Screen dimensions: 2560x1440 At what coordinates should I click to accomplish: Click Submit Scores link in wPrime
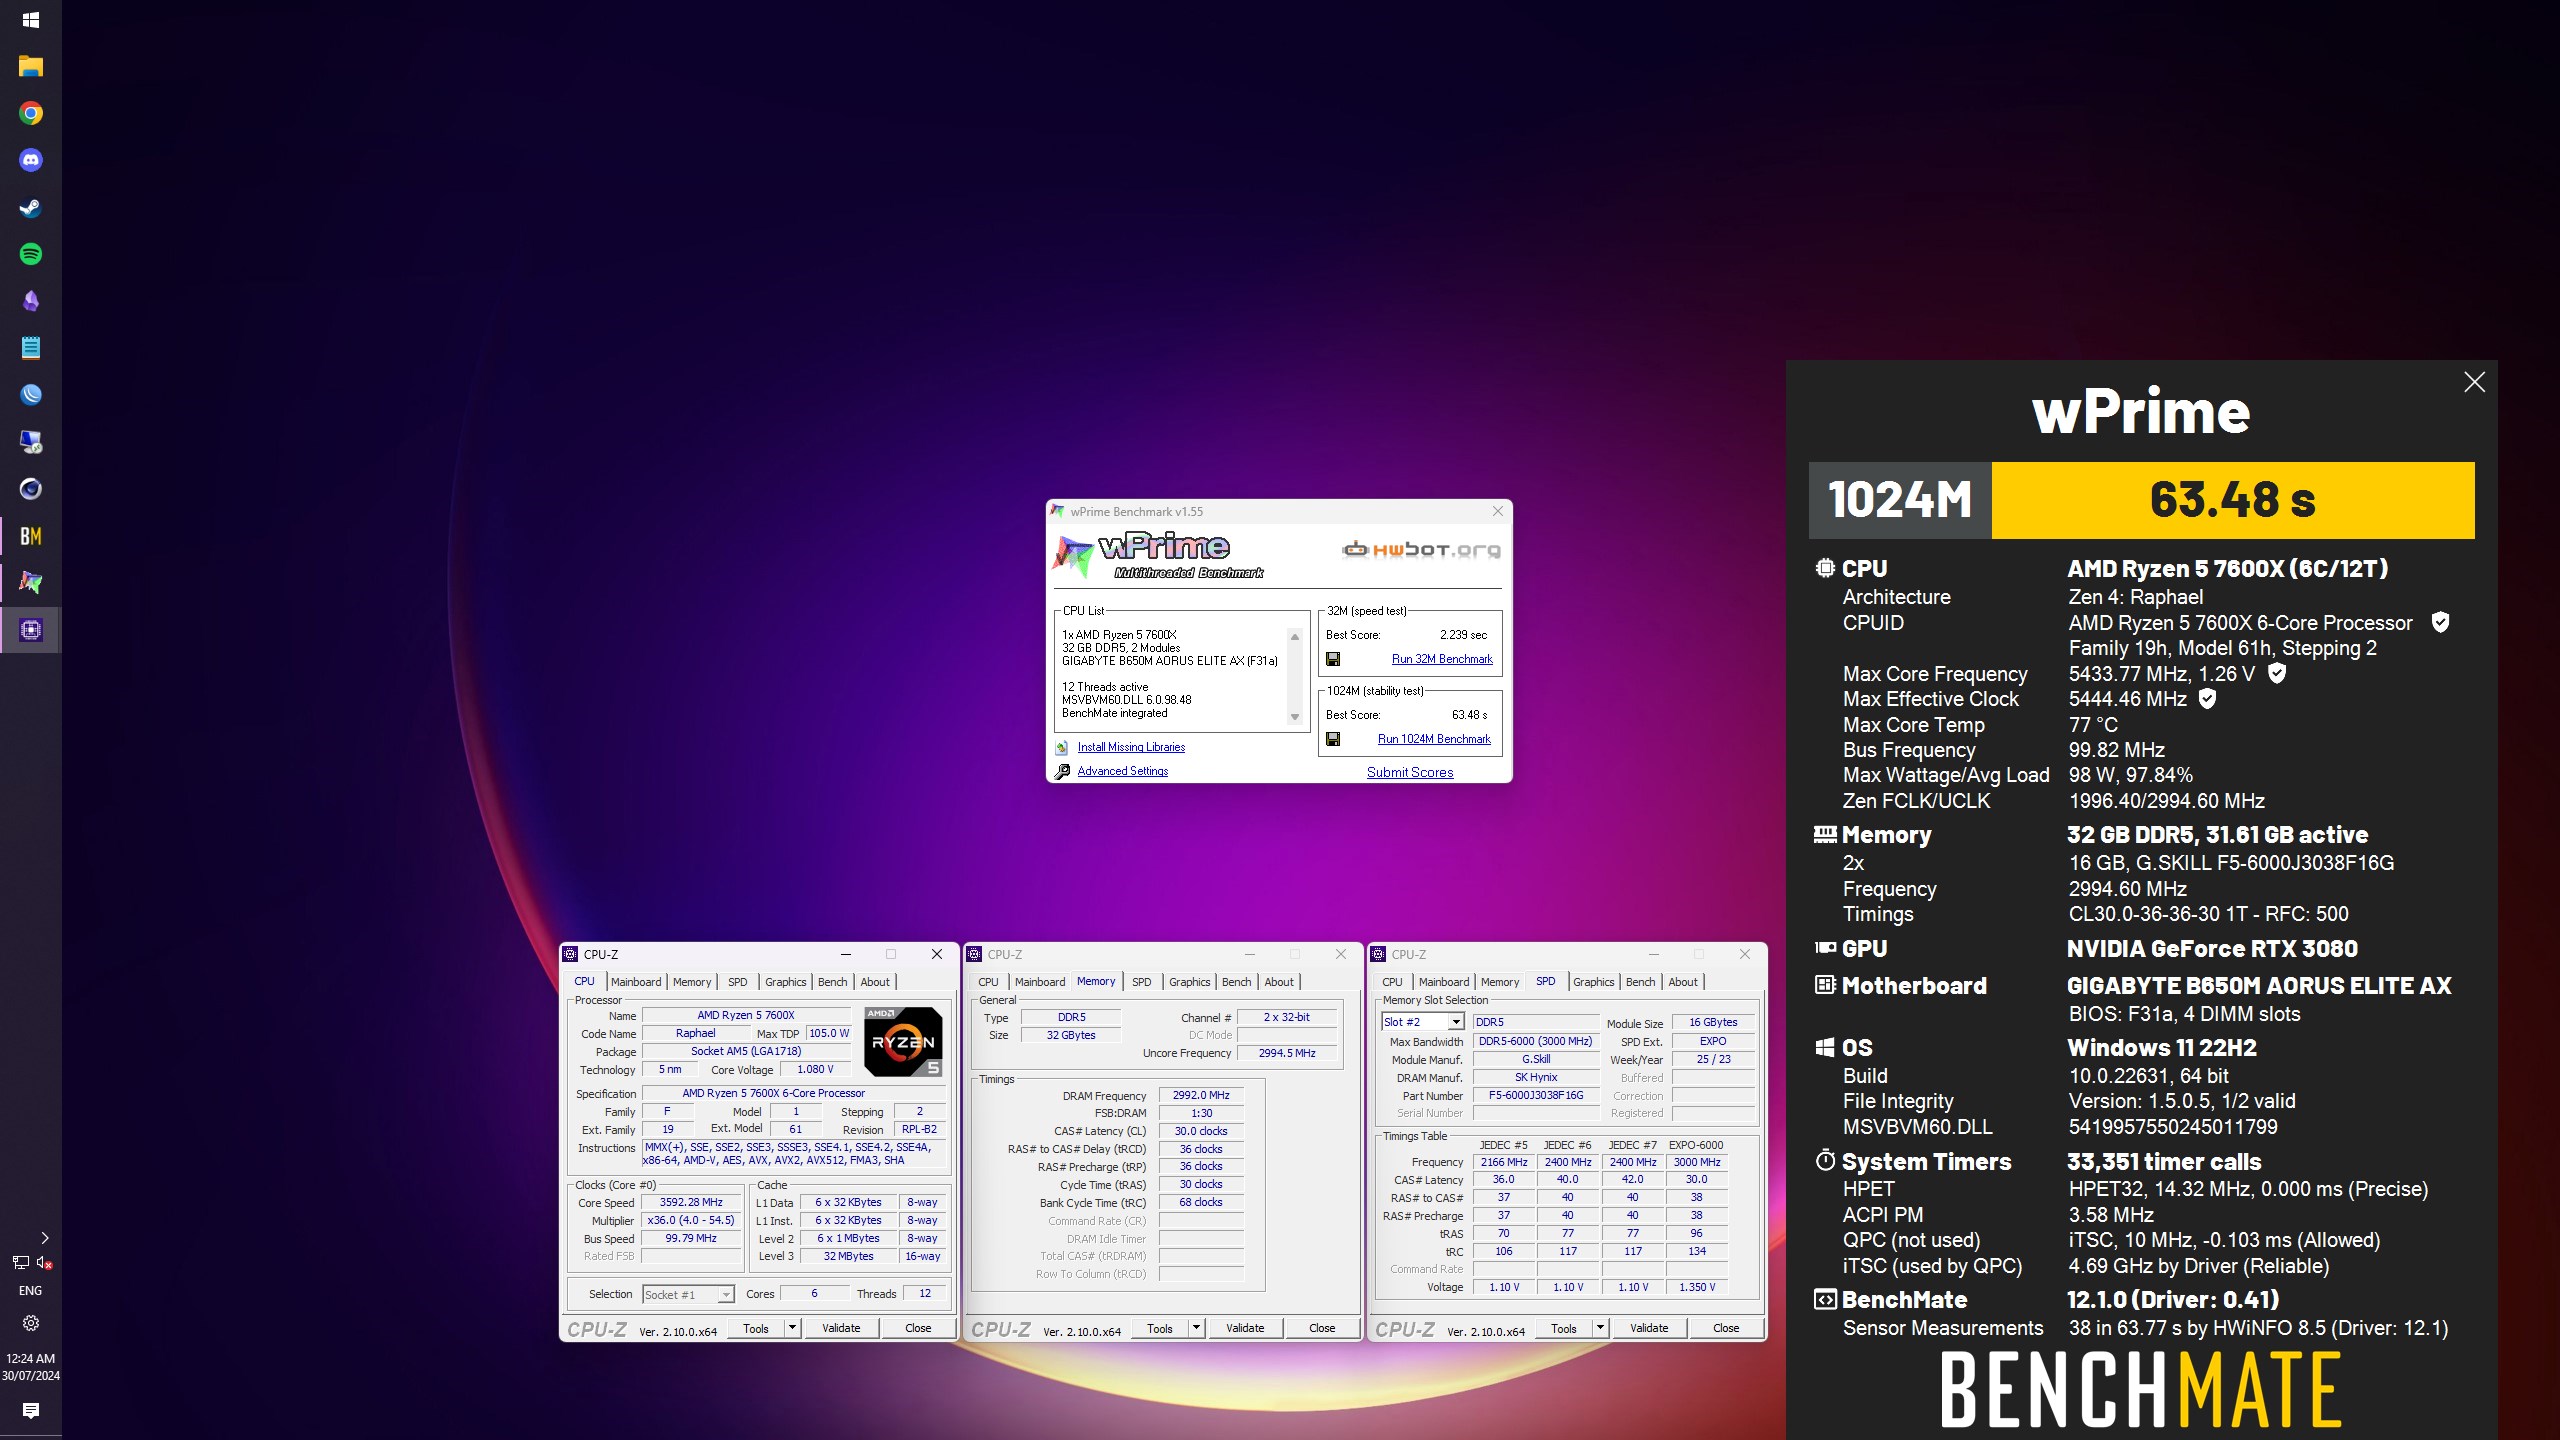click(1410, 772)
